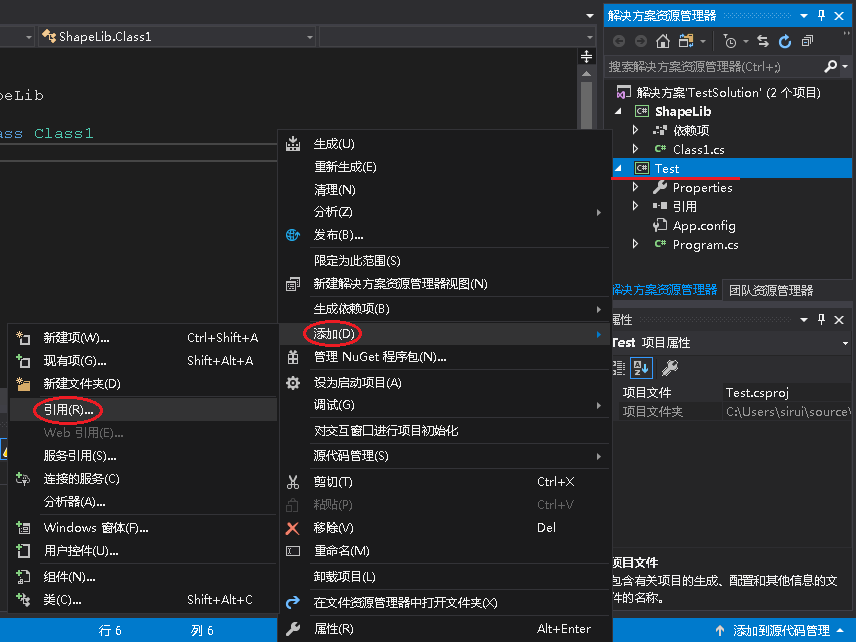Expand the Class1.cs node
This screenshot has width=856, height=642.
tap(635, 149)
